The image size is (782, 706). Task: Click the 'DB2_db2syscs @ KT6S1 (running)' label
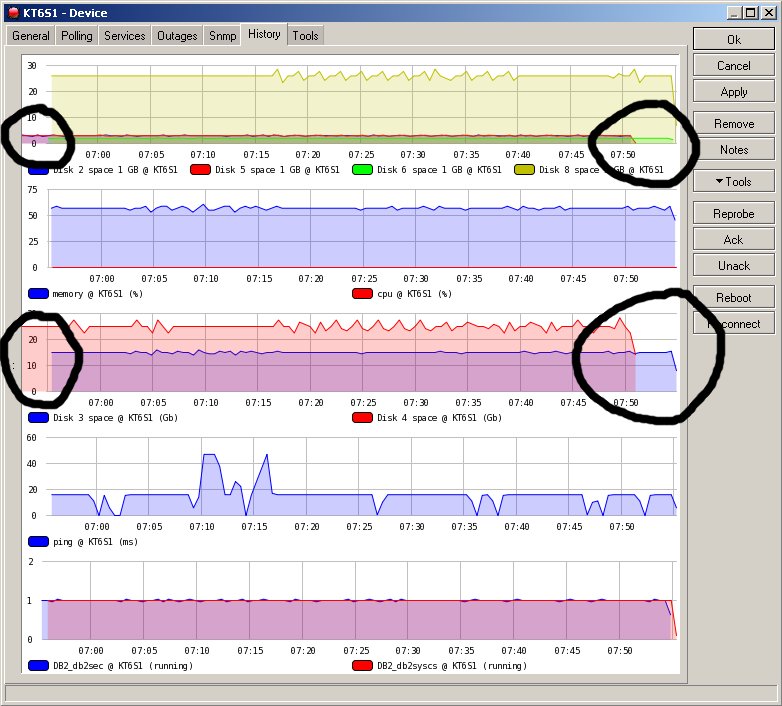coord(452,666)
